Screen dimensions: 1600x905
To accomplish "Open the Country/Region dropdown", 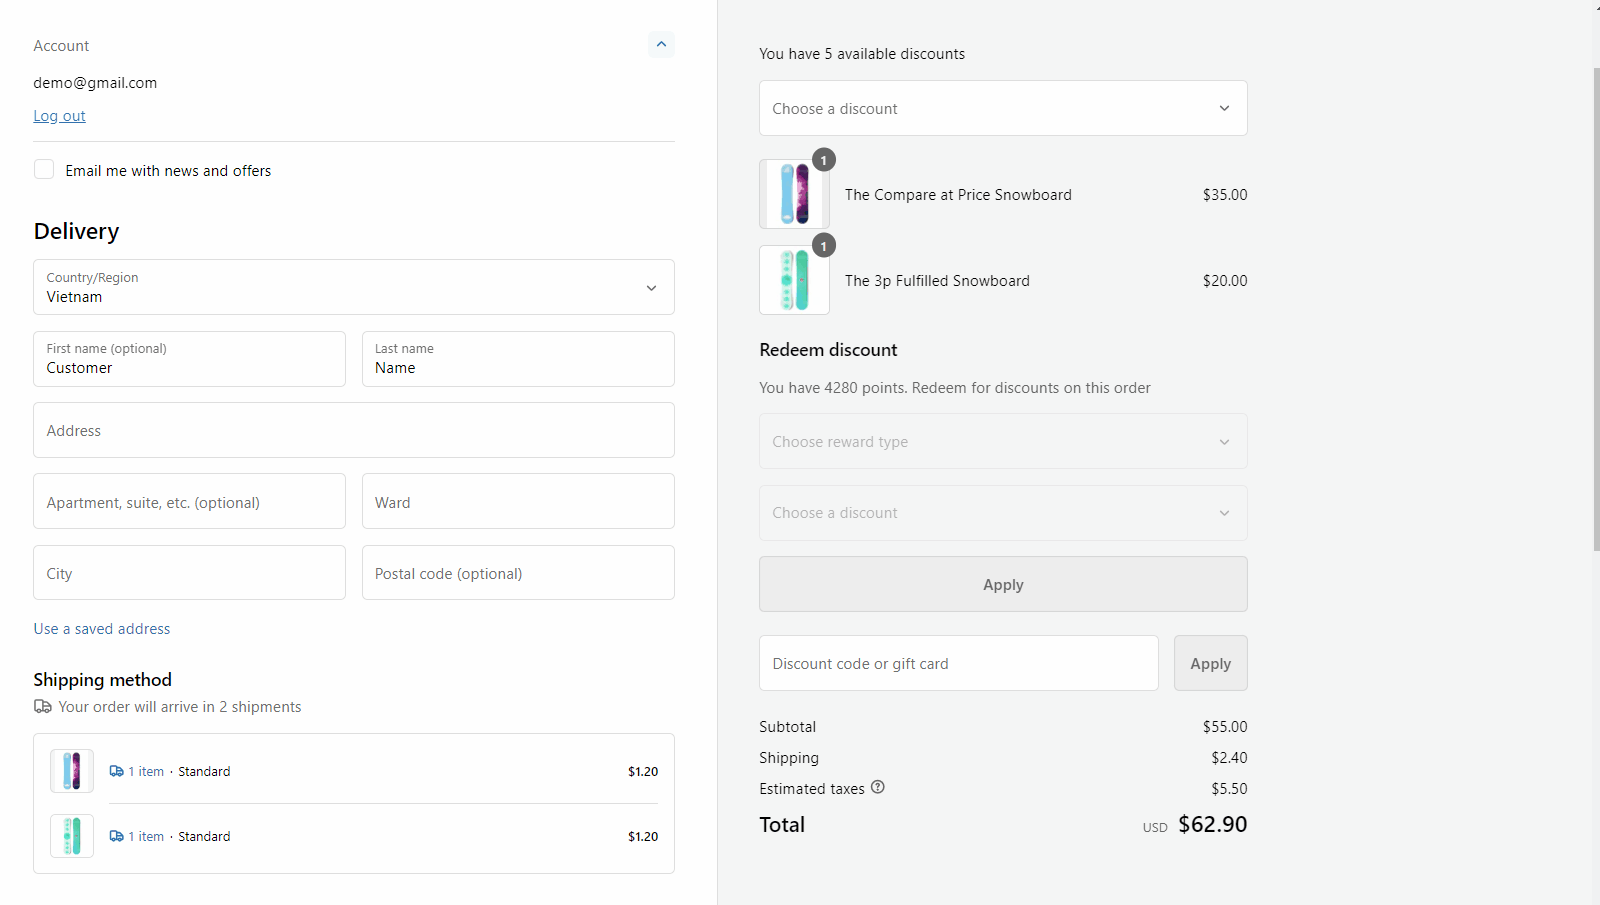I will 353,287.
